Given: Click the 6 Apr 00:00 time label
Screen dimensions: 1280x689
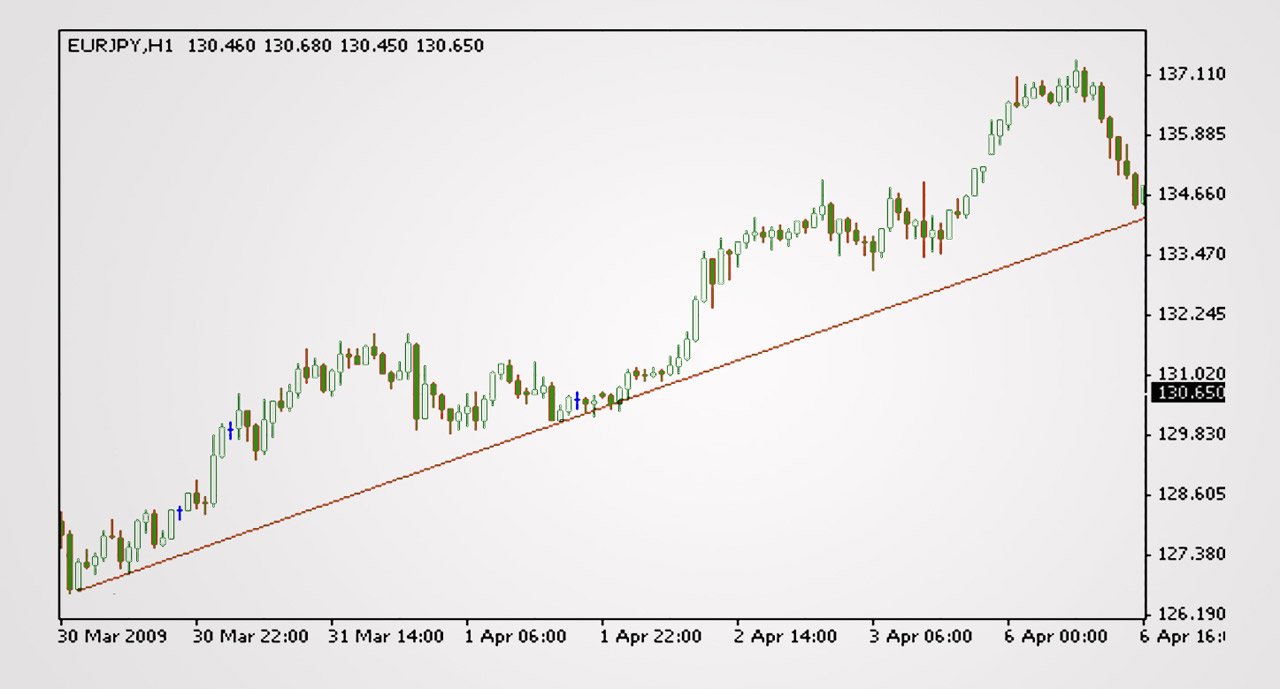Looking at the screenshot, I should [x=1056, y=636].
